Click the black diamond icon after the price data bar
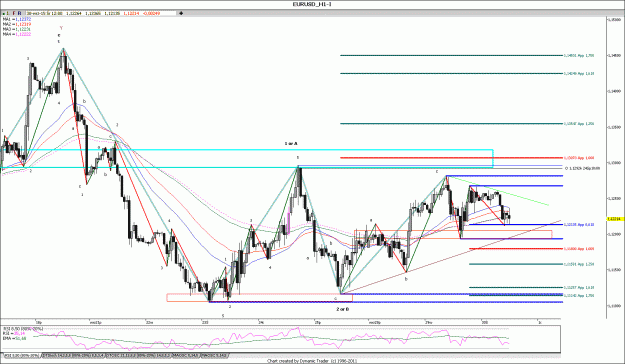 (x=181, y=13)
